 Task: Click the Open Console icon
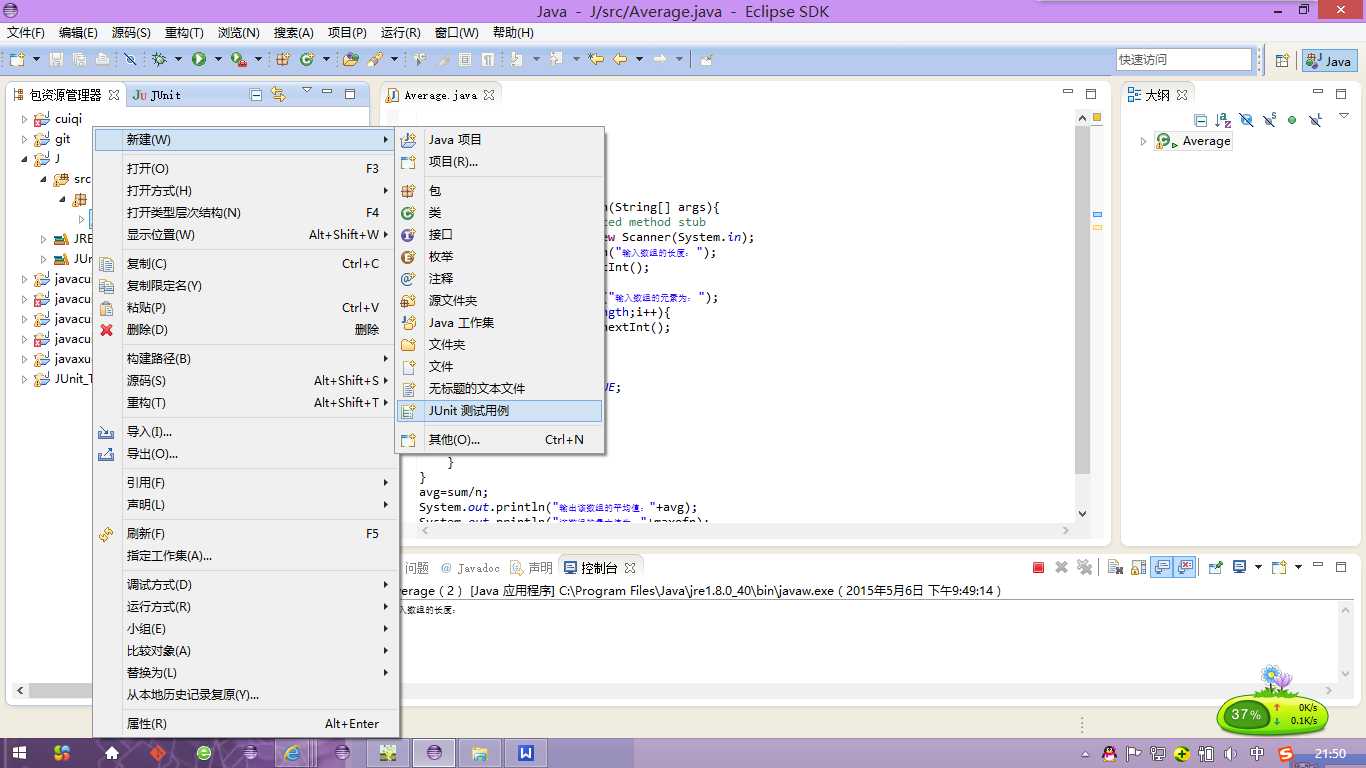(x=1280, y=567)
